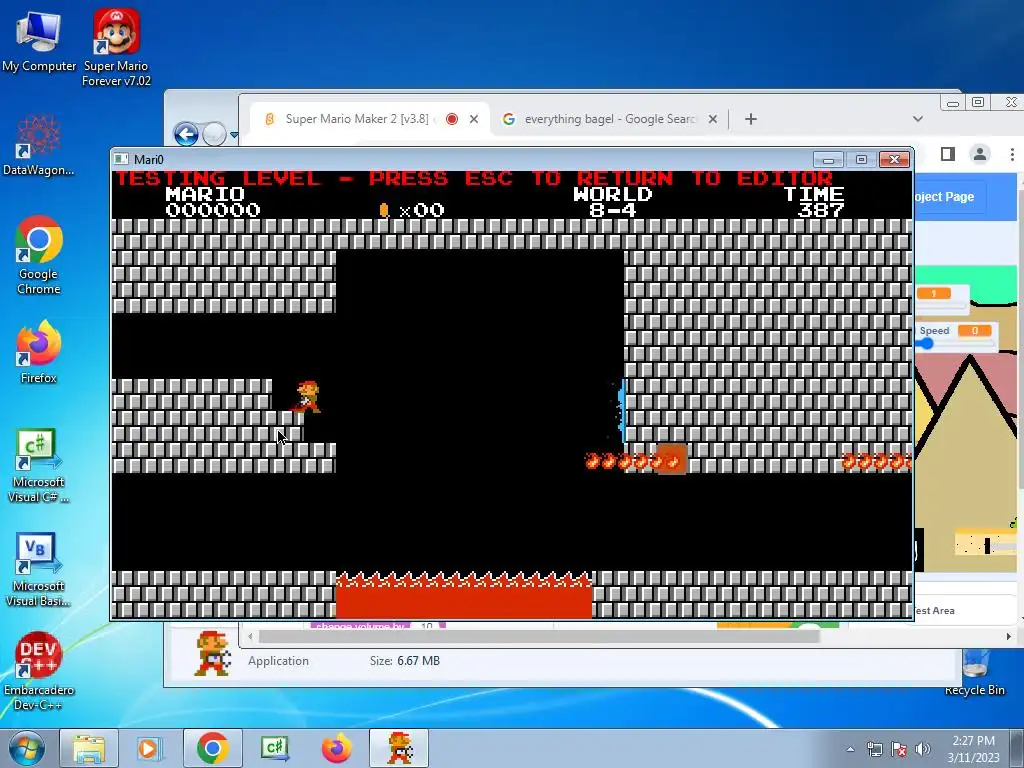Click the Explorer window forward arrow
The height and width of the screenshot is (768, 1024).
tap(214, 135)
